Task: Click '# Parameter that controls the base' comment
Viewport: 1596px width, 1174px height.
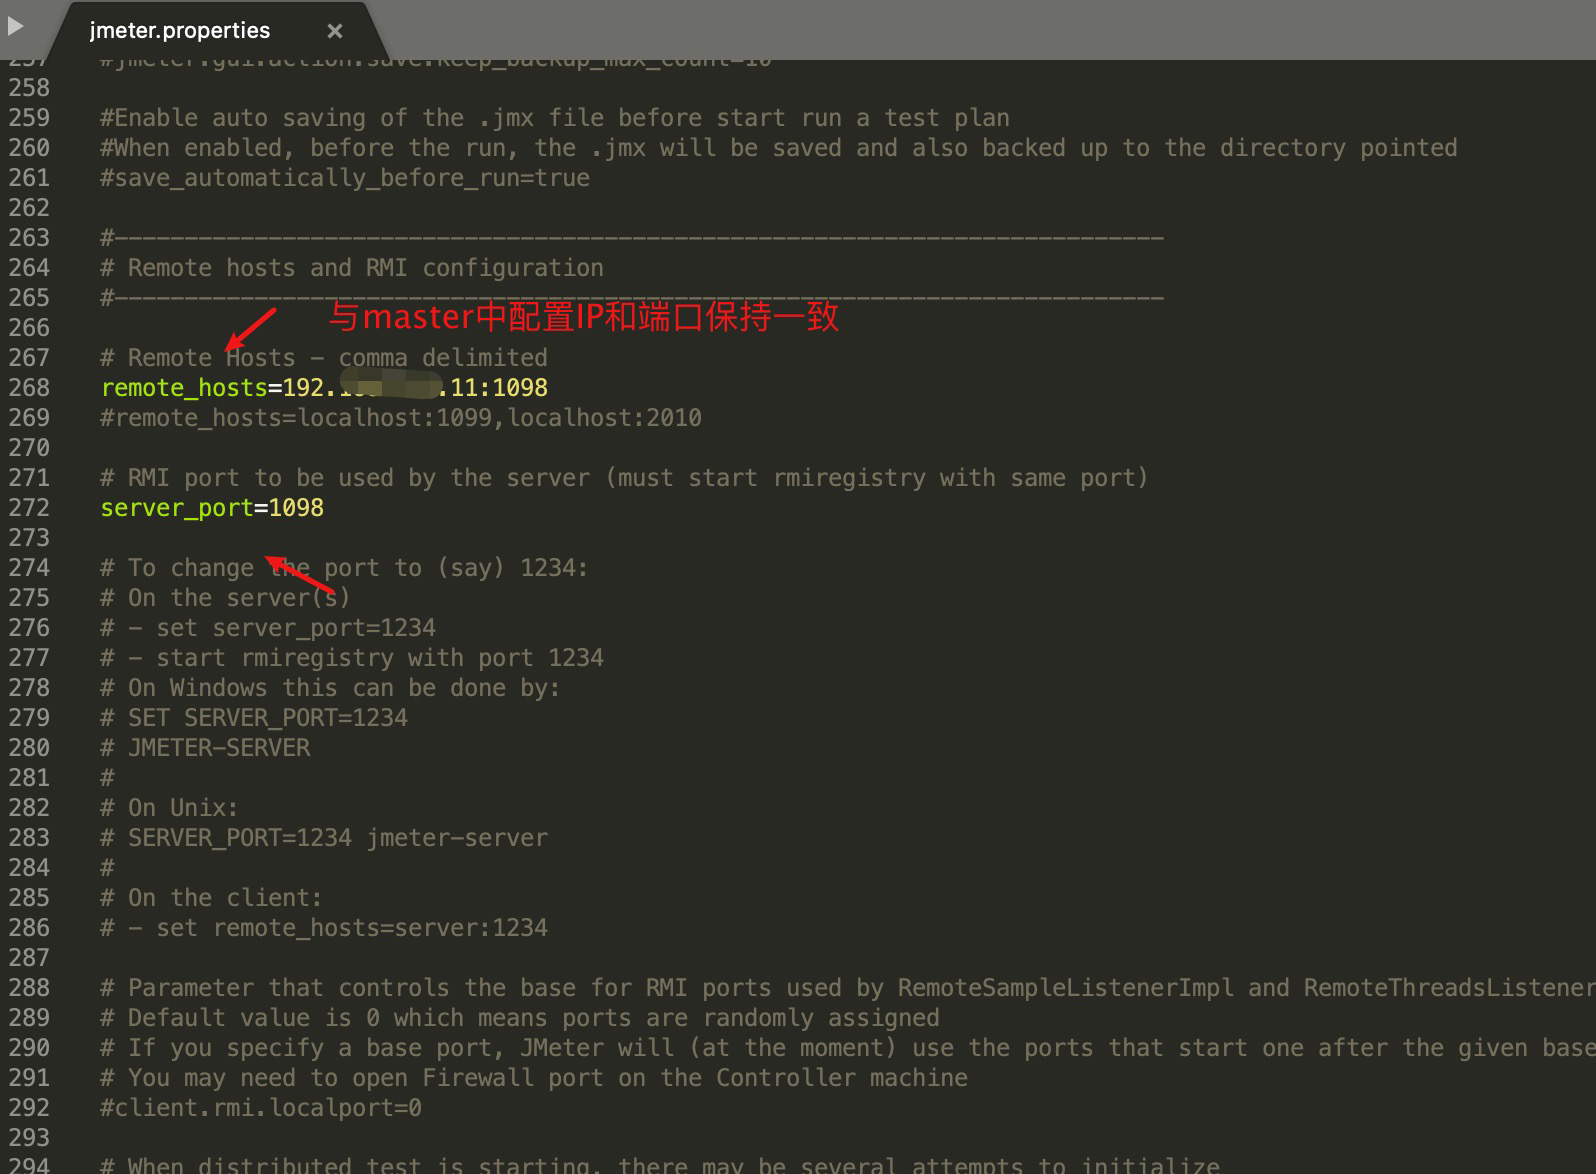Action: 848,988
